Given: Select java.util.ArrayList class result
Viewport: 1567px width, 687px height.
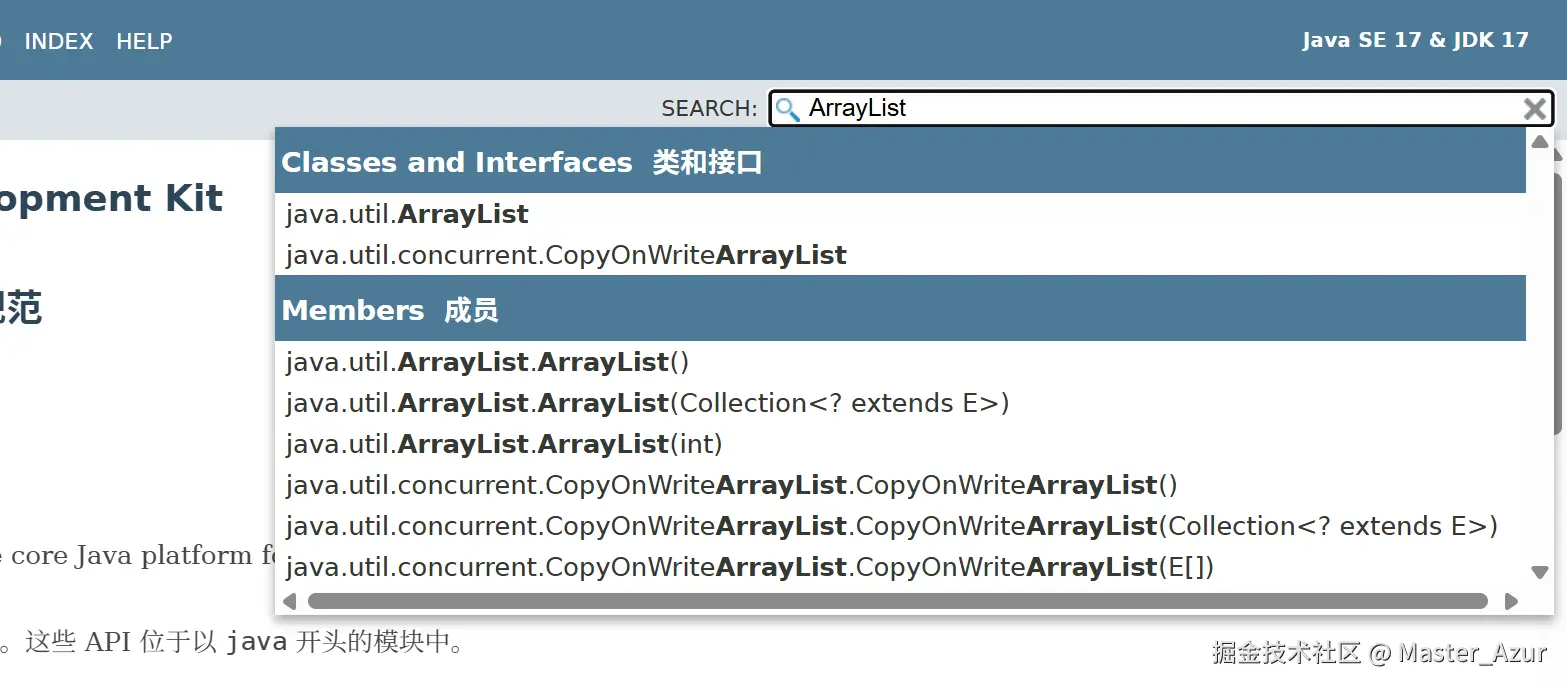Looking at the screenshot, I should click(407, 214).
